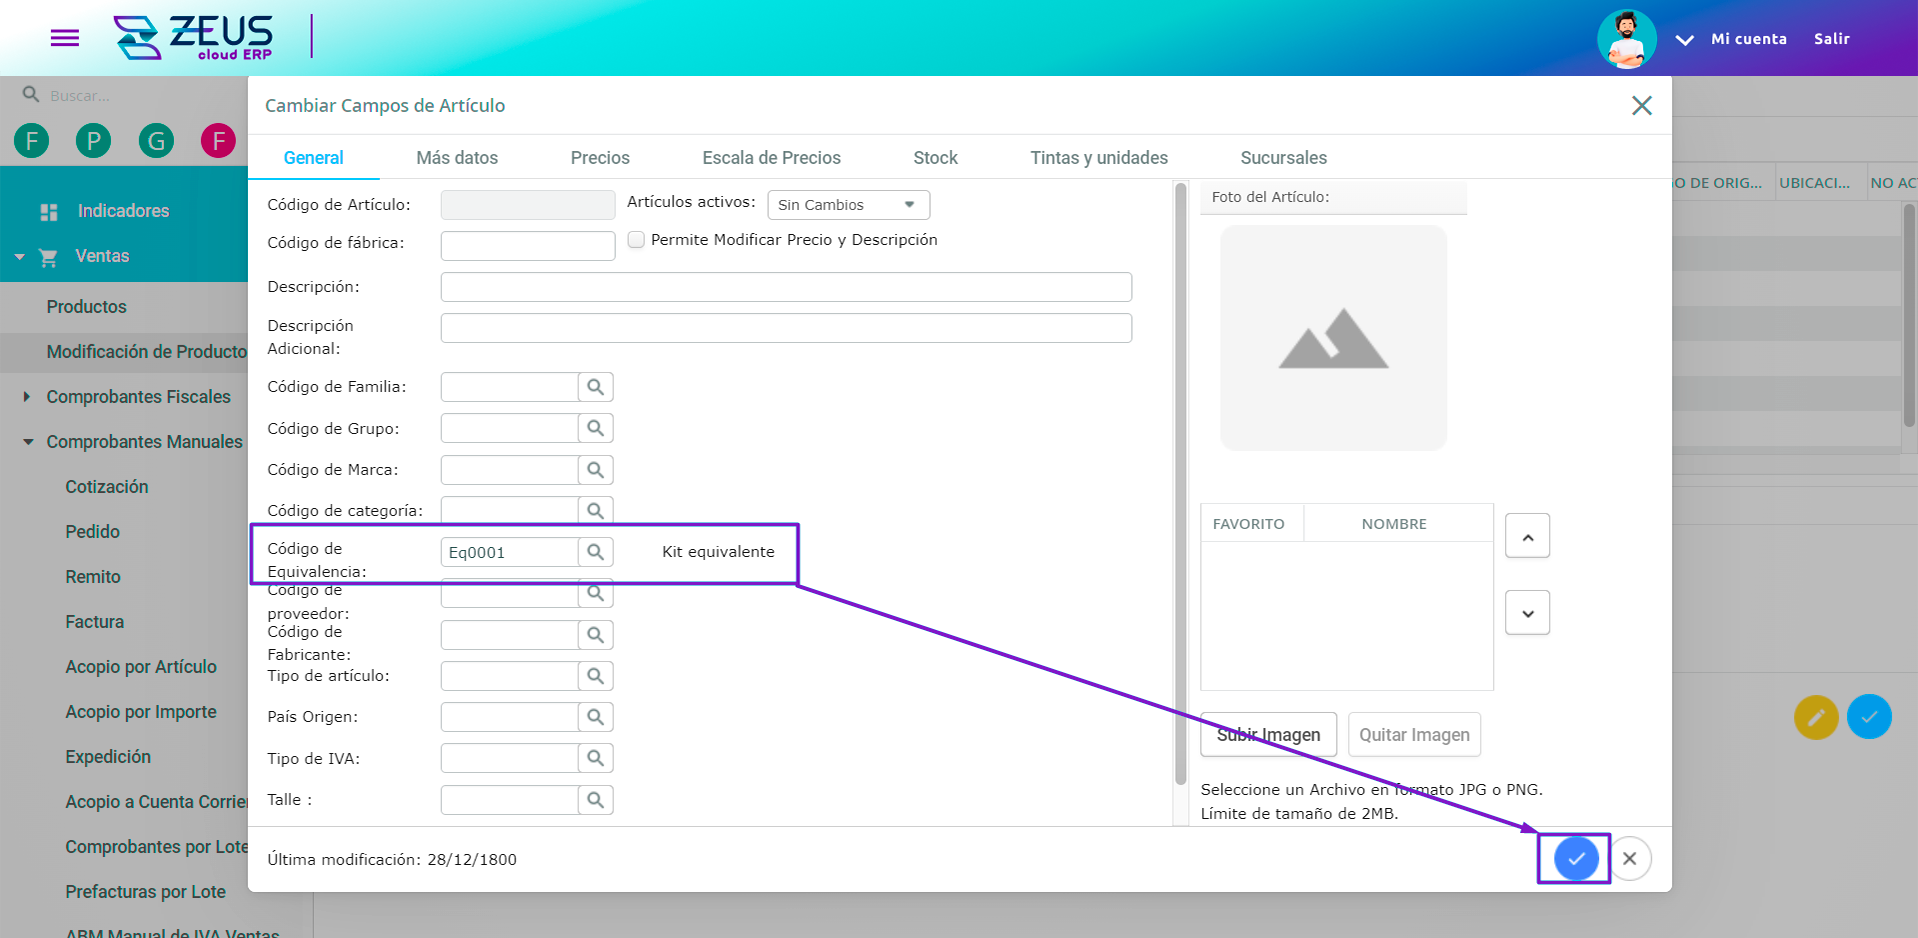Click the round blue checkmark above the pencil
This screenshot has width=1918, height=938.
click(x=1869, y=717)
